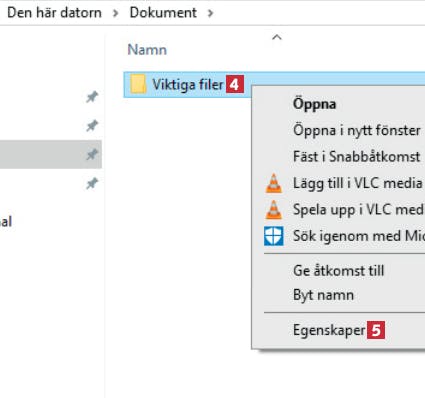The image size is (425, 398).
Task: Expand the chevron after Den här datorn
Action: (x=116, y=13)
